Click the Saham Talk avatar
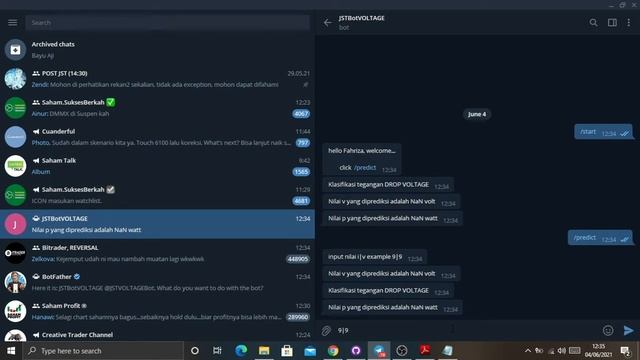 (x=15, y=166)
